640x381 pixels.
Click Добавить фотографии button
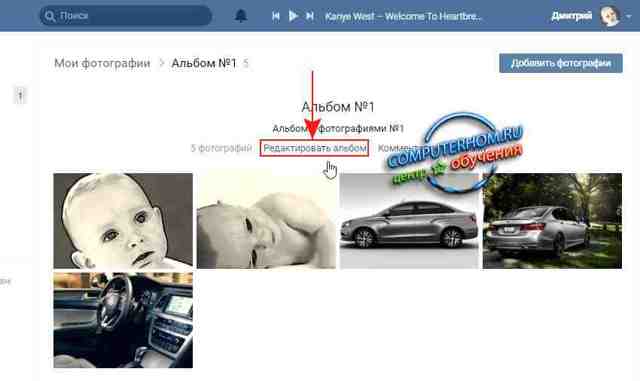(561, 63)
